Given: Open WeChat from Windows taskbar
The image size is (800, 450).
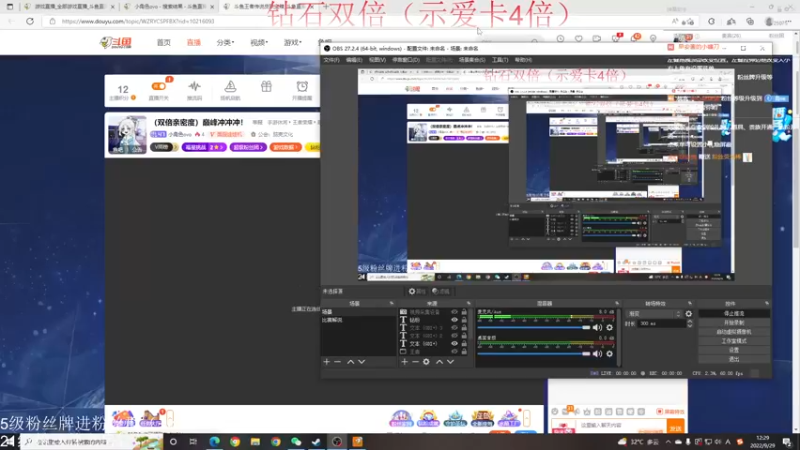Looking at the screenshot, I should tap(296, 442).
